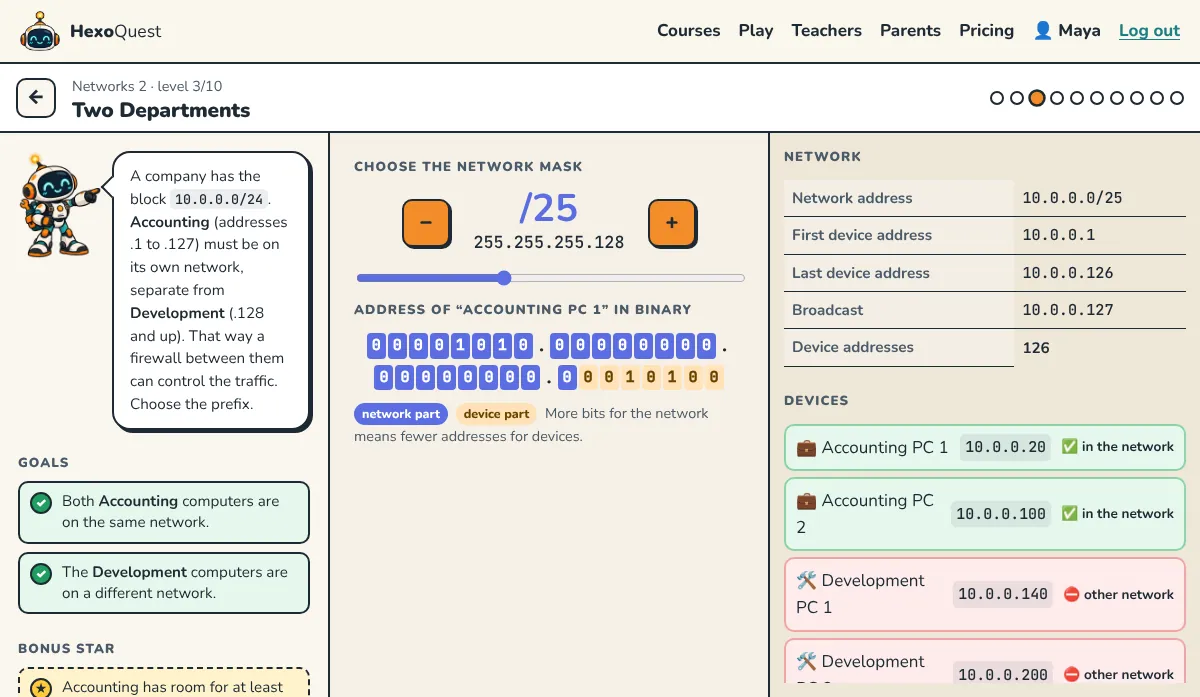The width and height of the screenshot is (1200, 697).
Task: Click check icon beside 10.0.0.20 status
Action: tap(1070, 447)
